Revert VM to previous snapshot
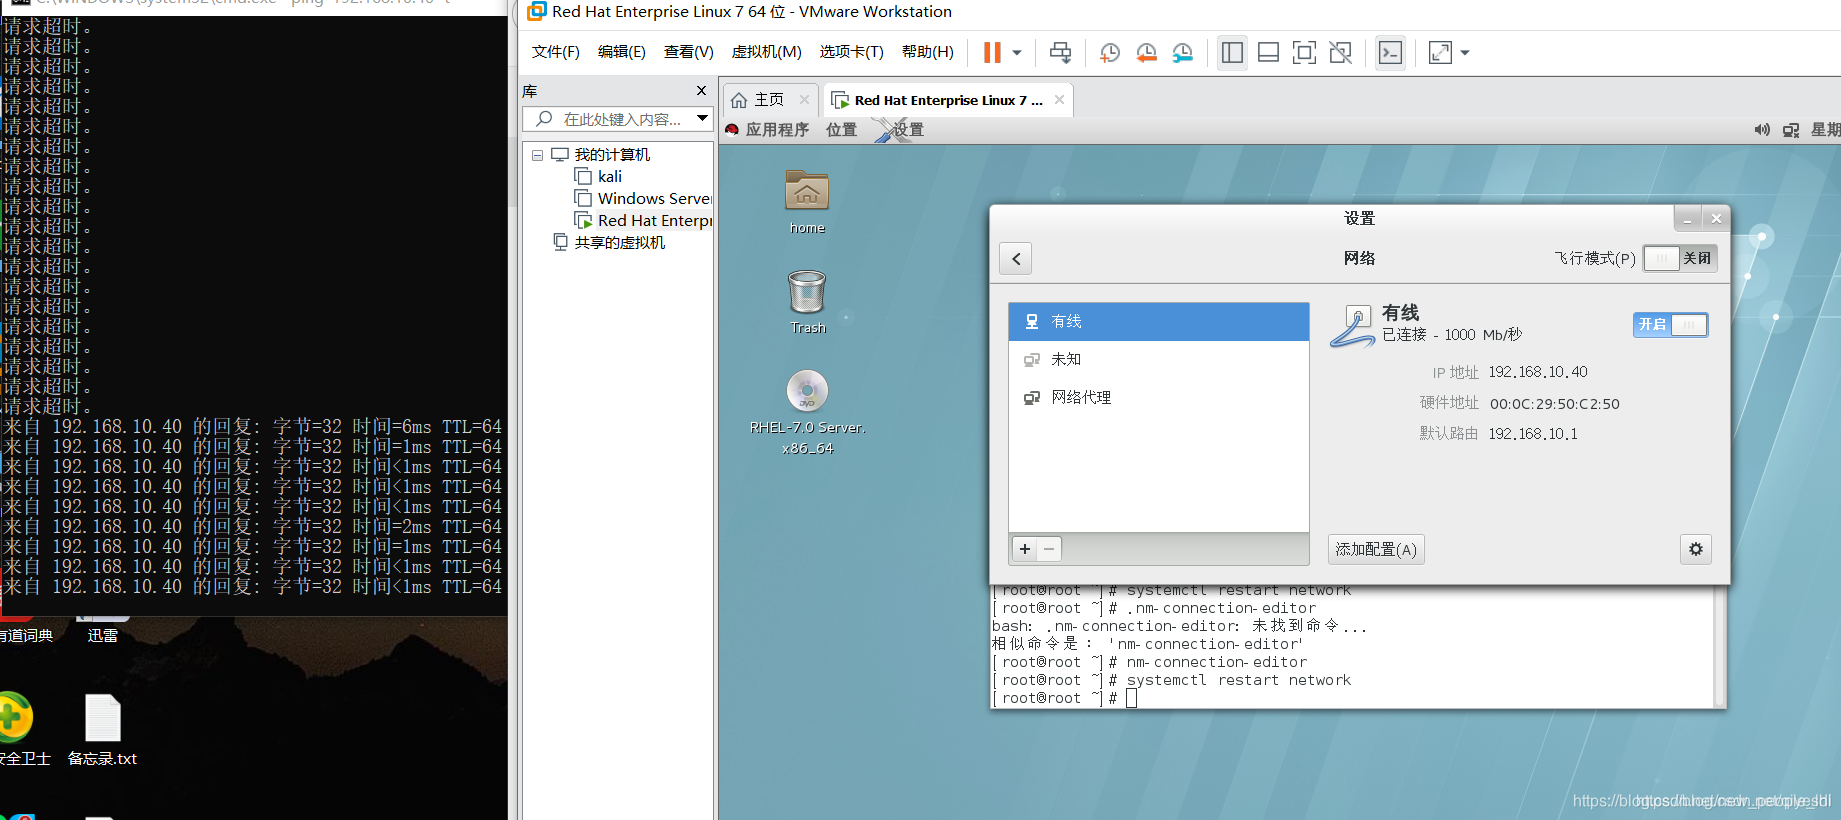1841x820 pixels. [x=1146, y=53]
